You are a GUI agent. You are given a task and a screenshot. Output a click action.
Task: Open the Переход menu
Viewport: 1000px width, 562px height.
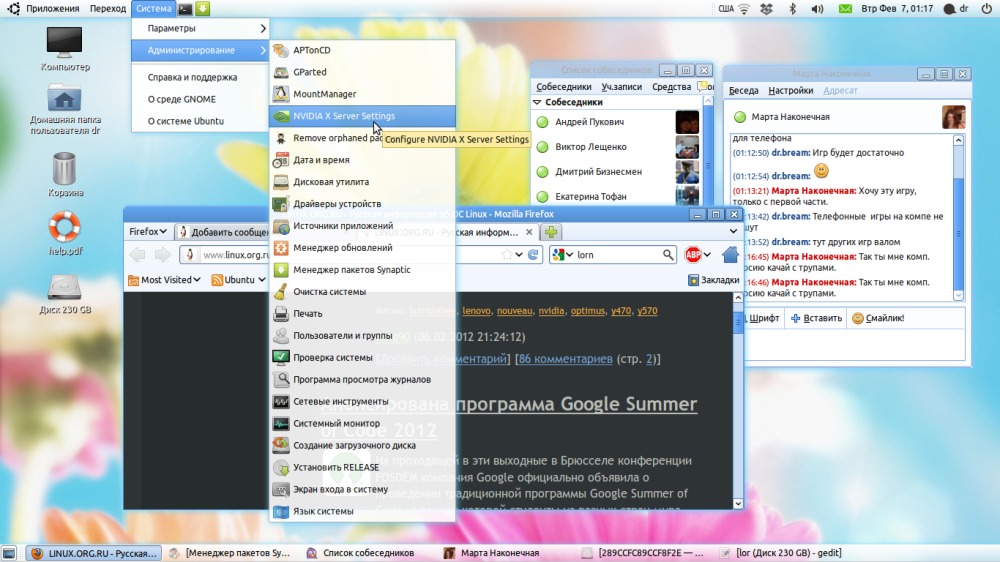pos(108,8)
